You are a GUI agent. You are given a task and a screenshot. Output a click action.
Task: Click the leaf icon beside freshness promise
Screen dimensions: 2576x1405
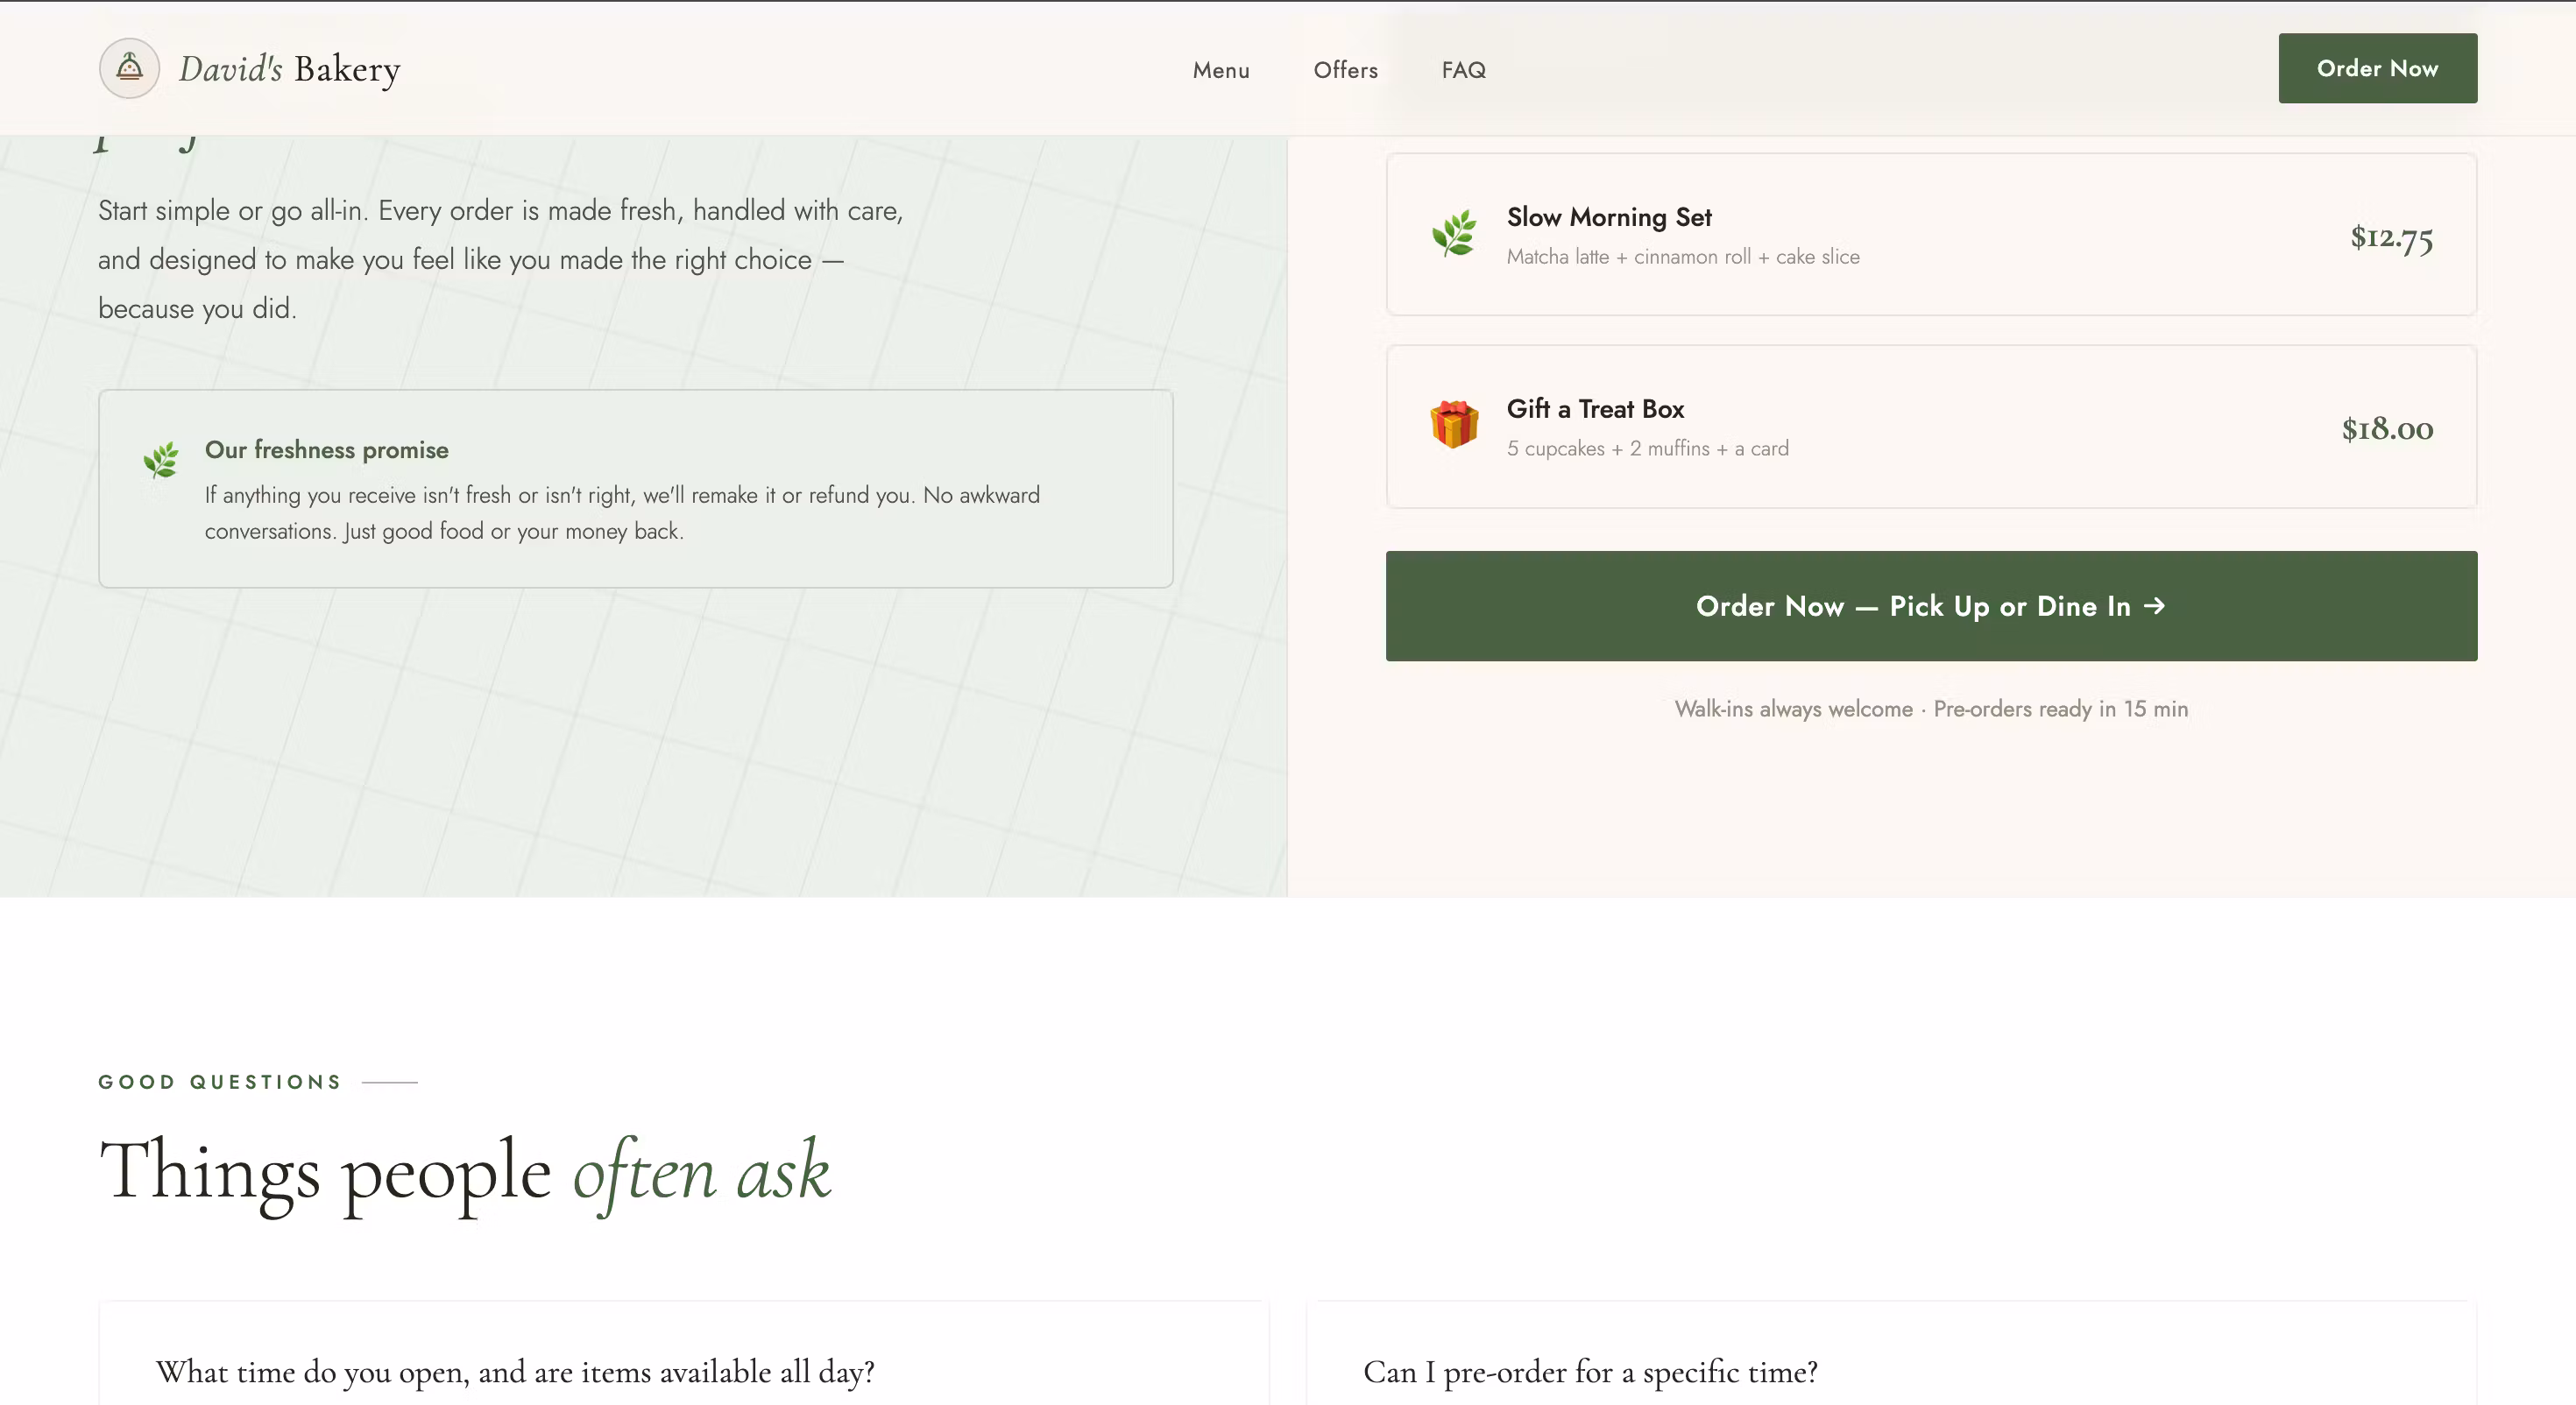[161, 459]
